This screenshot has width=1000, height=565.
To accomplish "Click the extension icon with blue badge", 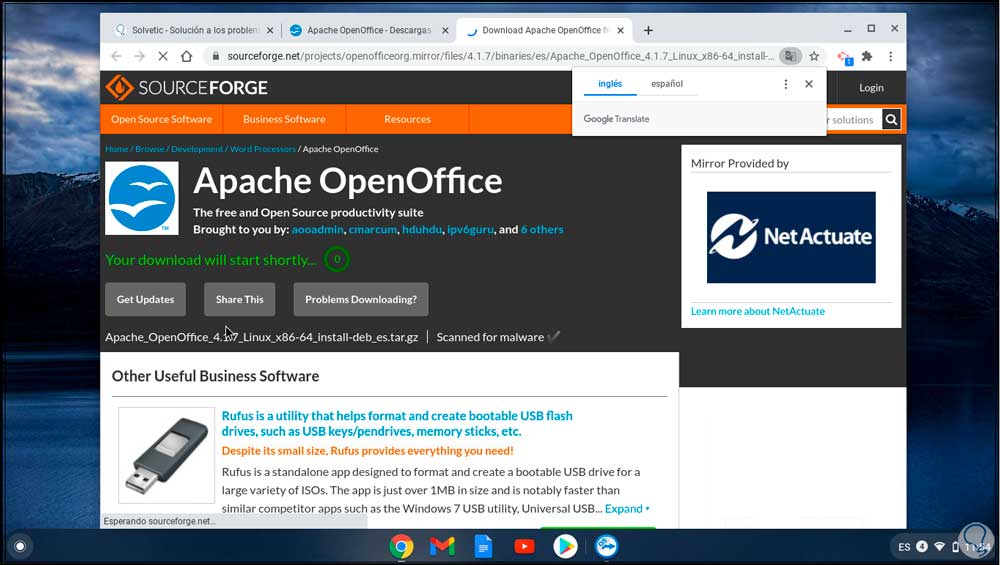I will (x=845, y=57).
